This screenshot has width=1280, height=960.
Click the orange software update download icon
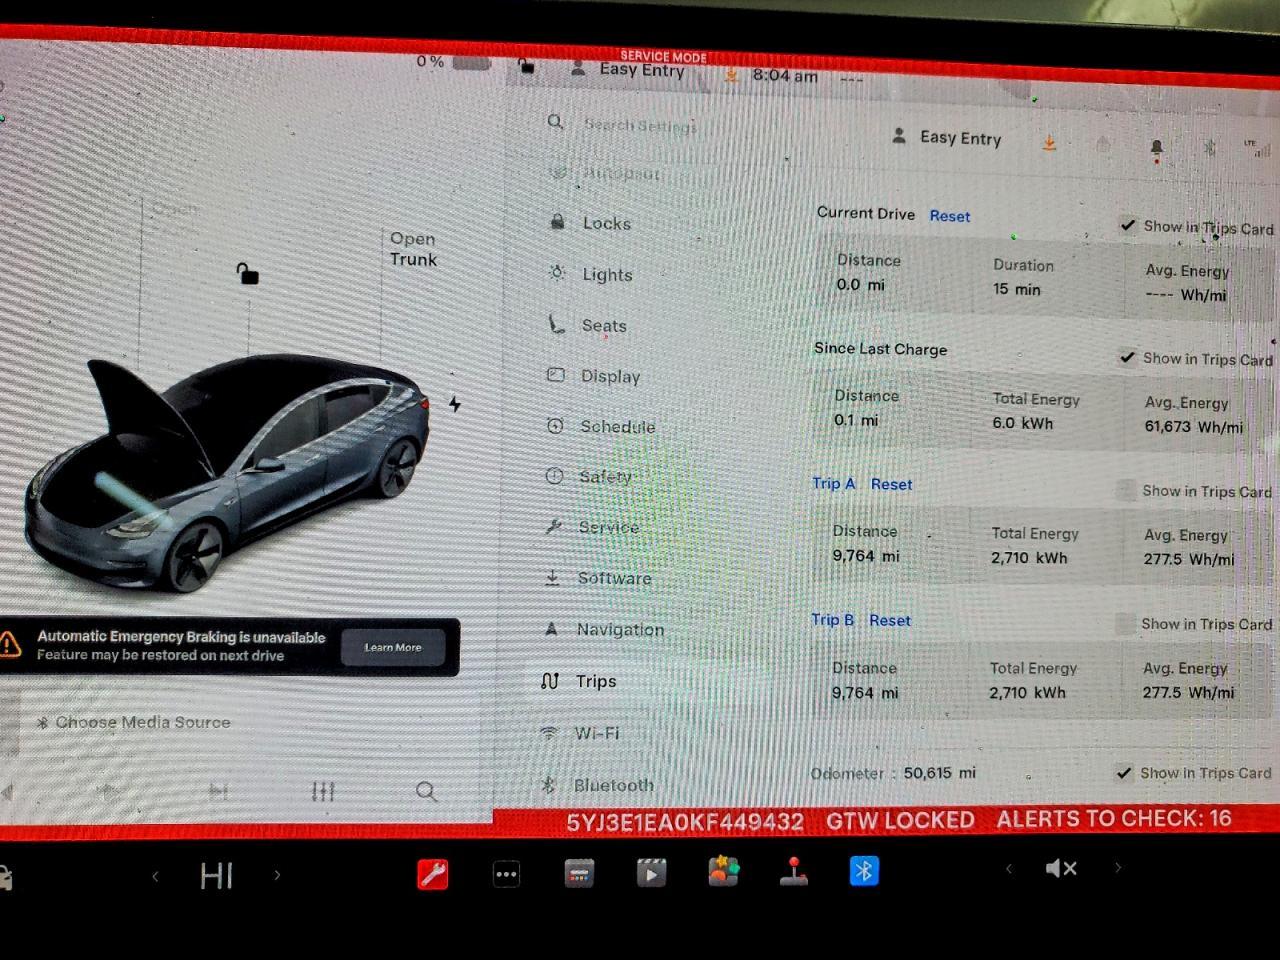(1049, 142)
